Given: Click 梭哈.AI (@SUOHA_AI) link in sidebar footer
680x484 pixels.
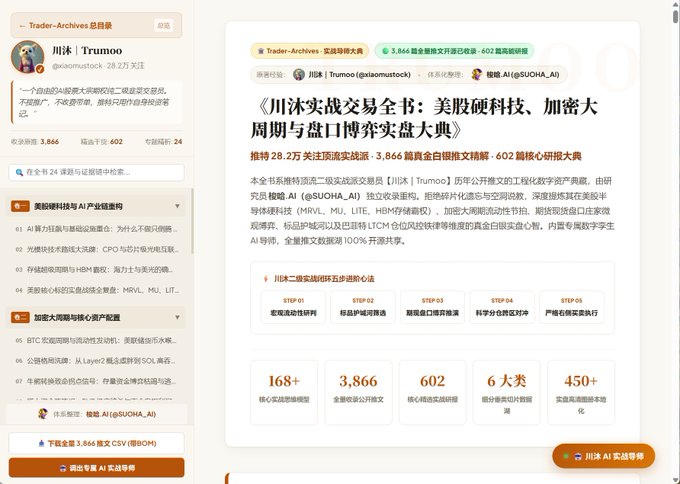Looking at the screenshot, I should pos(121,414).
